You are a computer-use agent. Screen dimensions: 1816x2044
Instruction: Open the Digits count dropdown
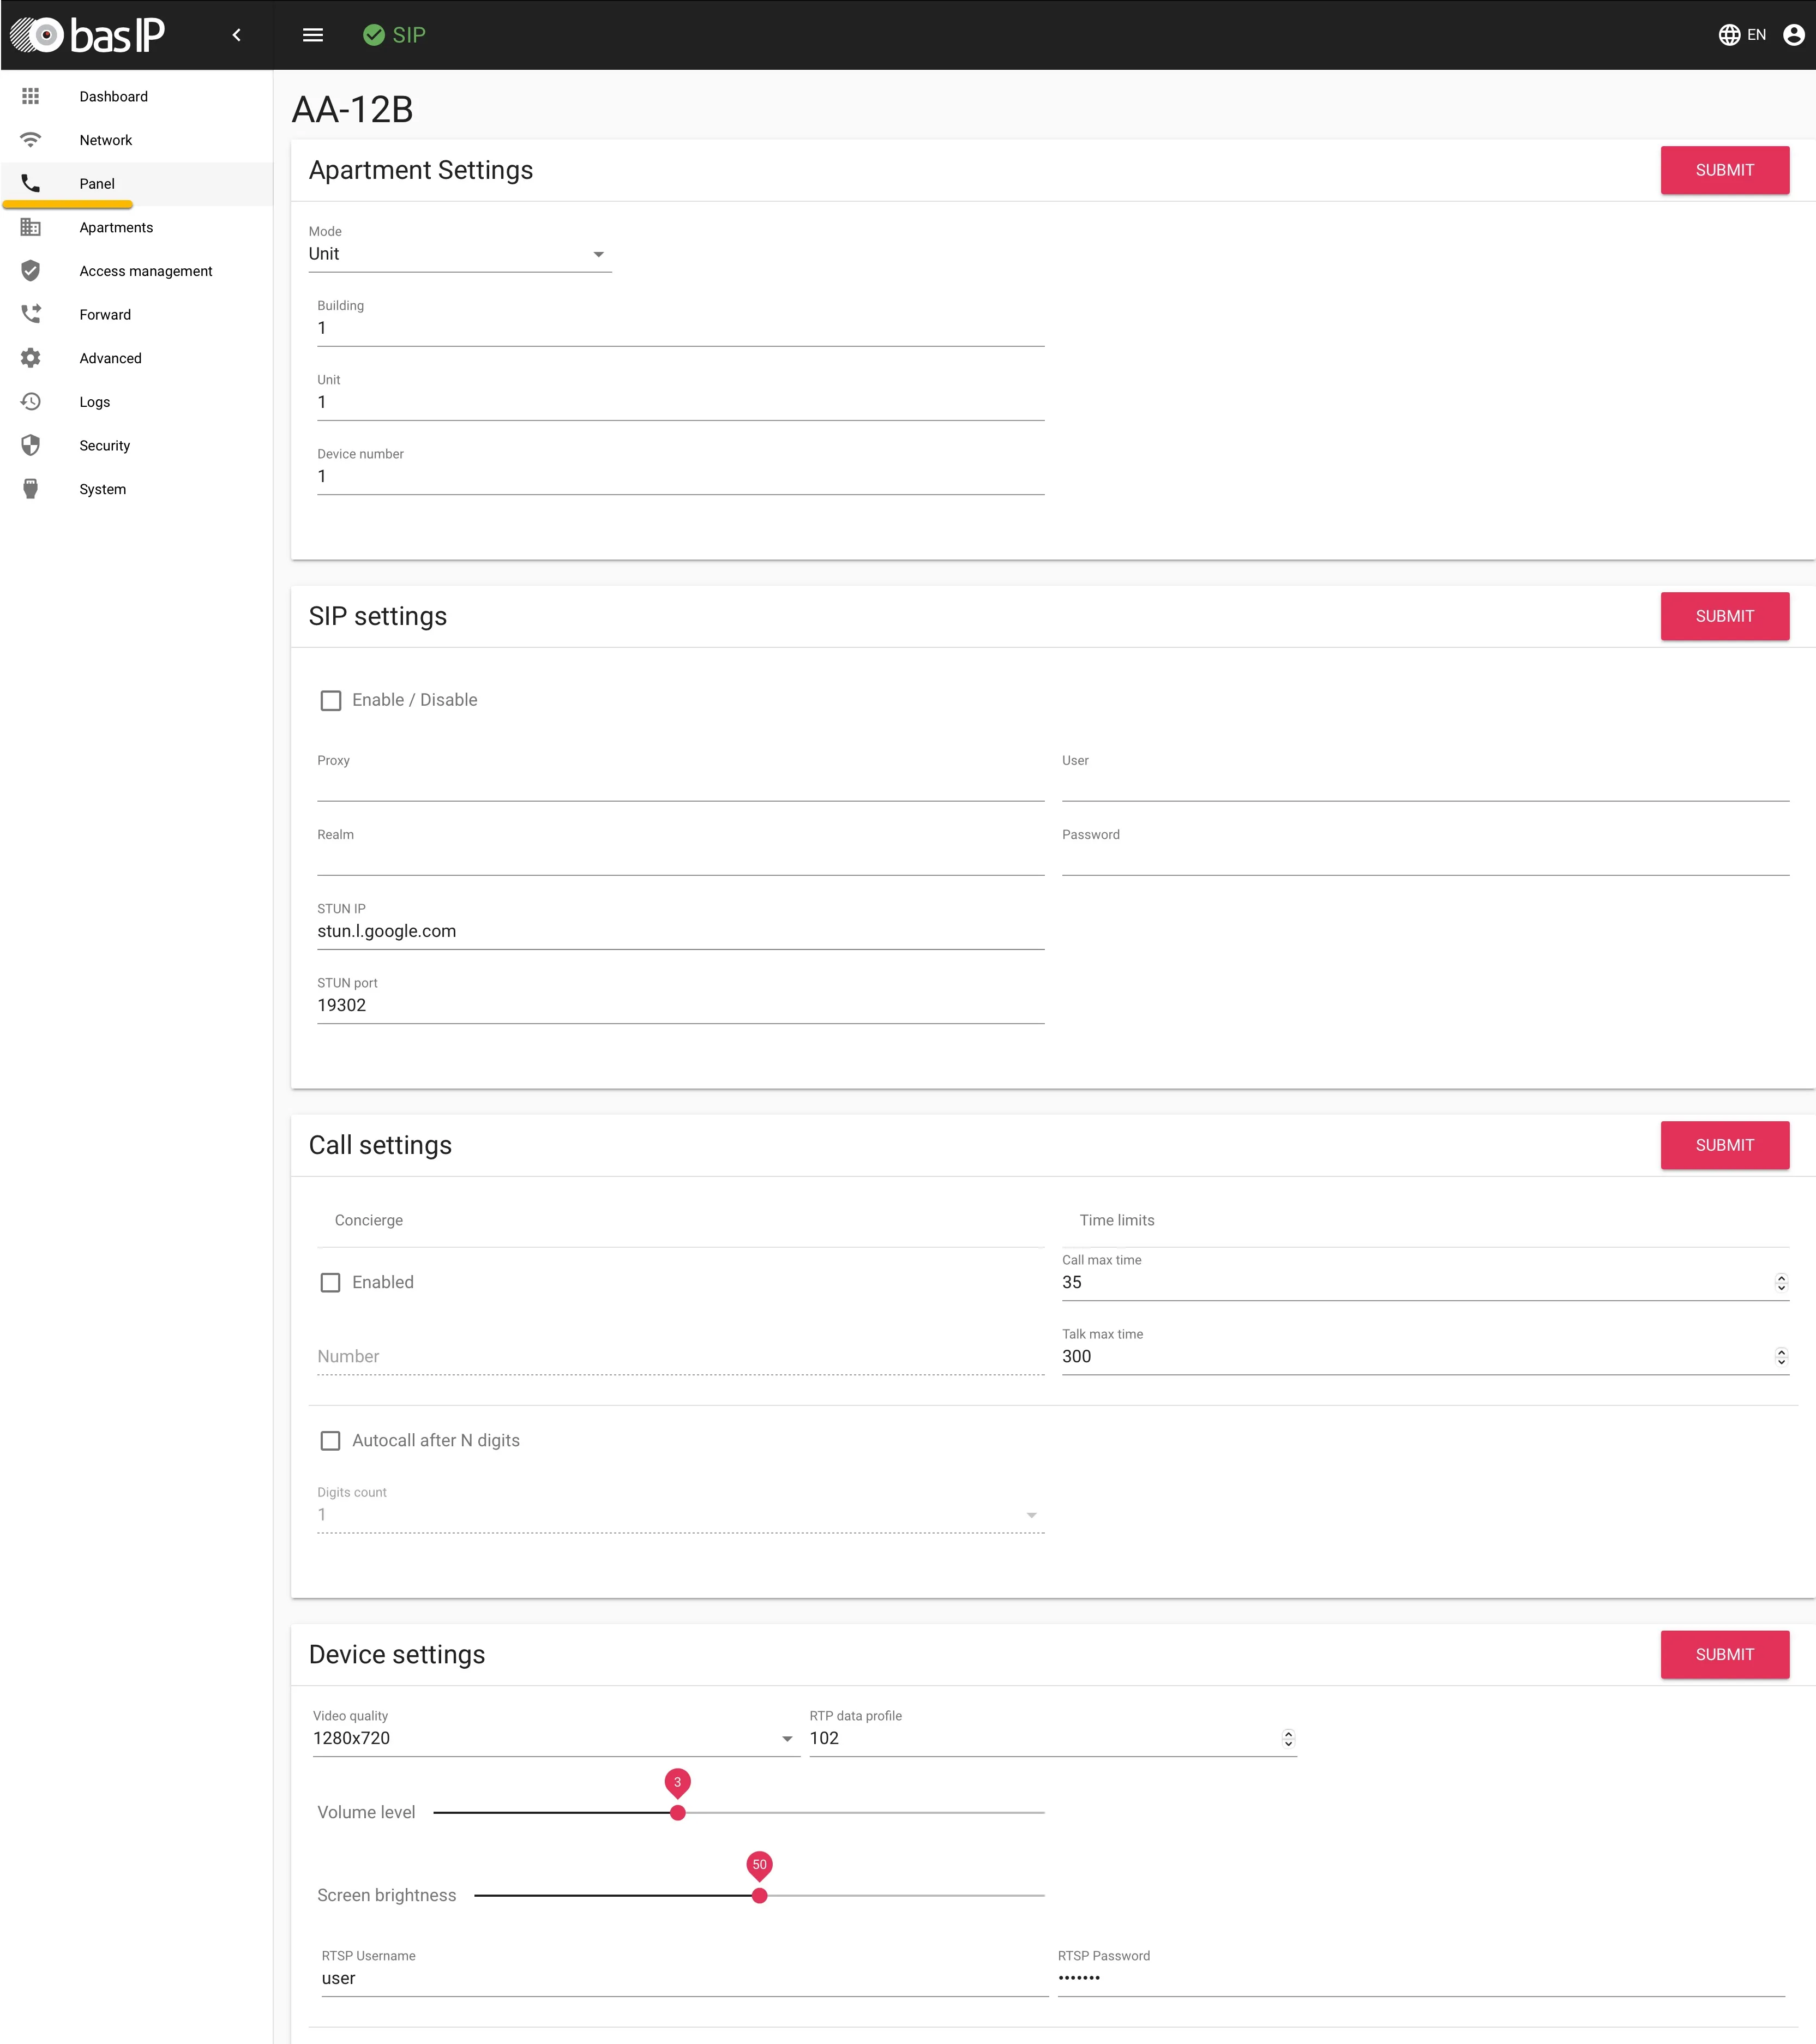681,1514
